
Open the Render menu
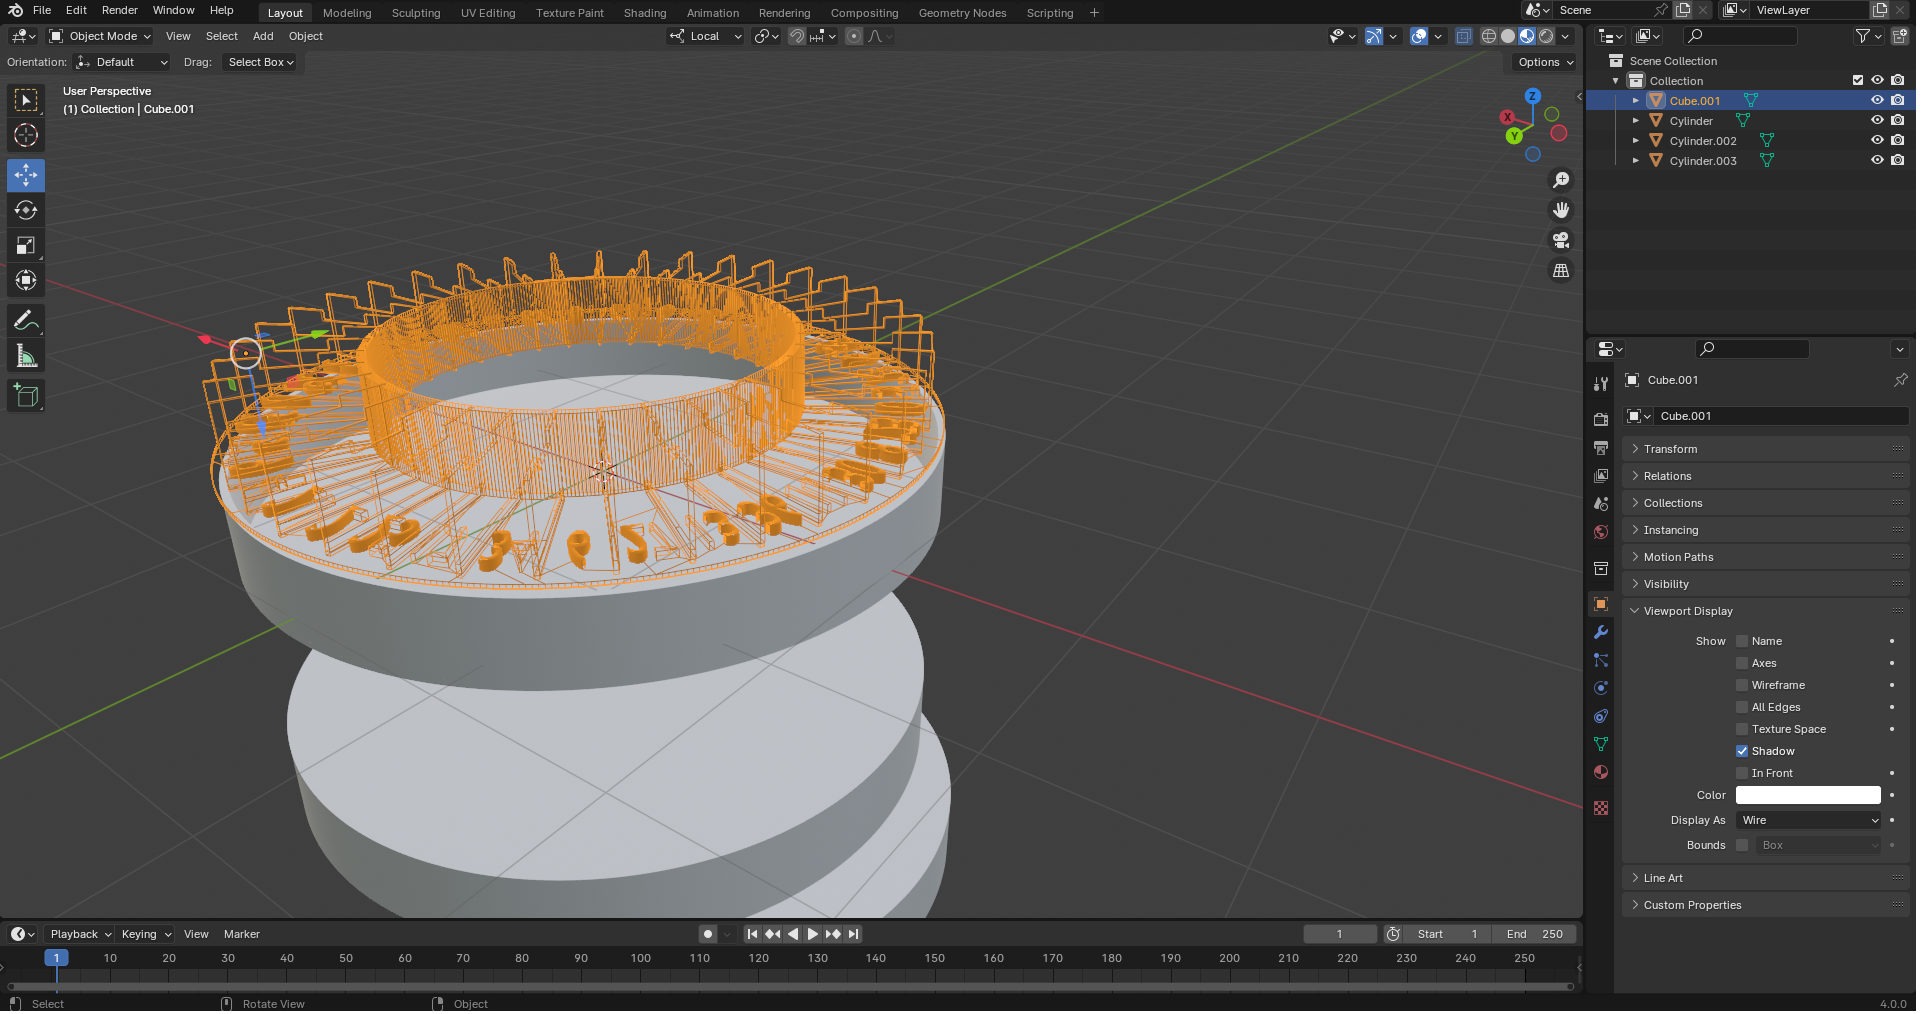[120, 10]
